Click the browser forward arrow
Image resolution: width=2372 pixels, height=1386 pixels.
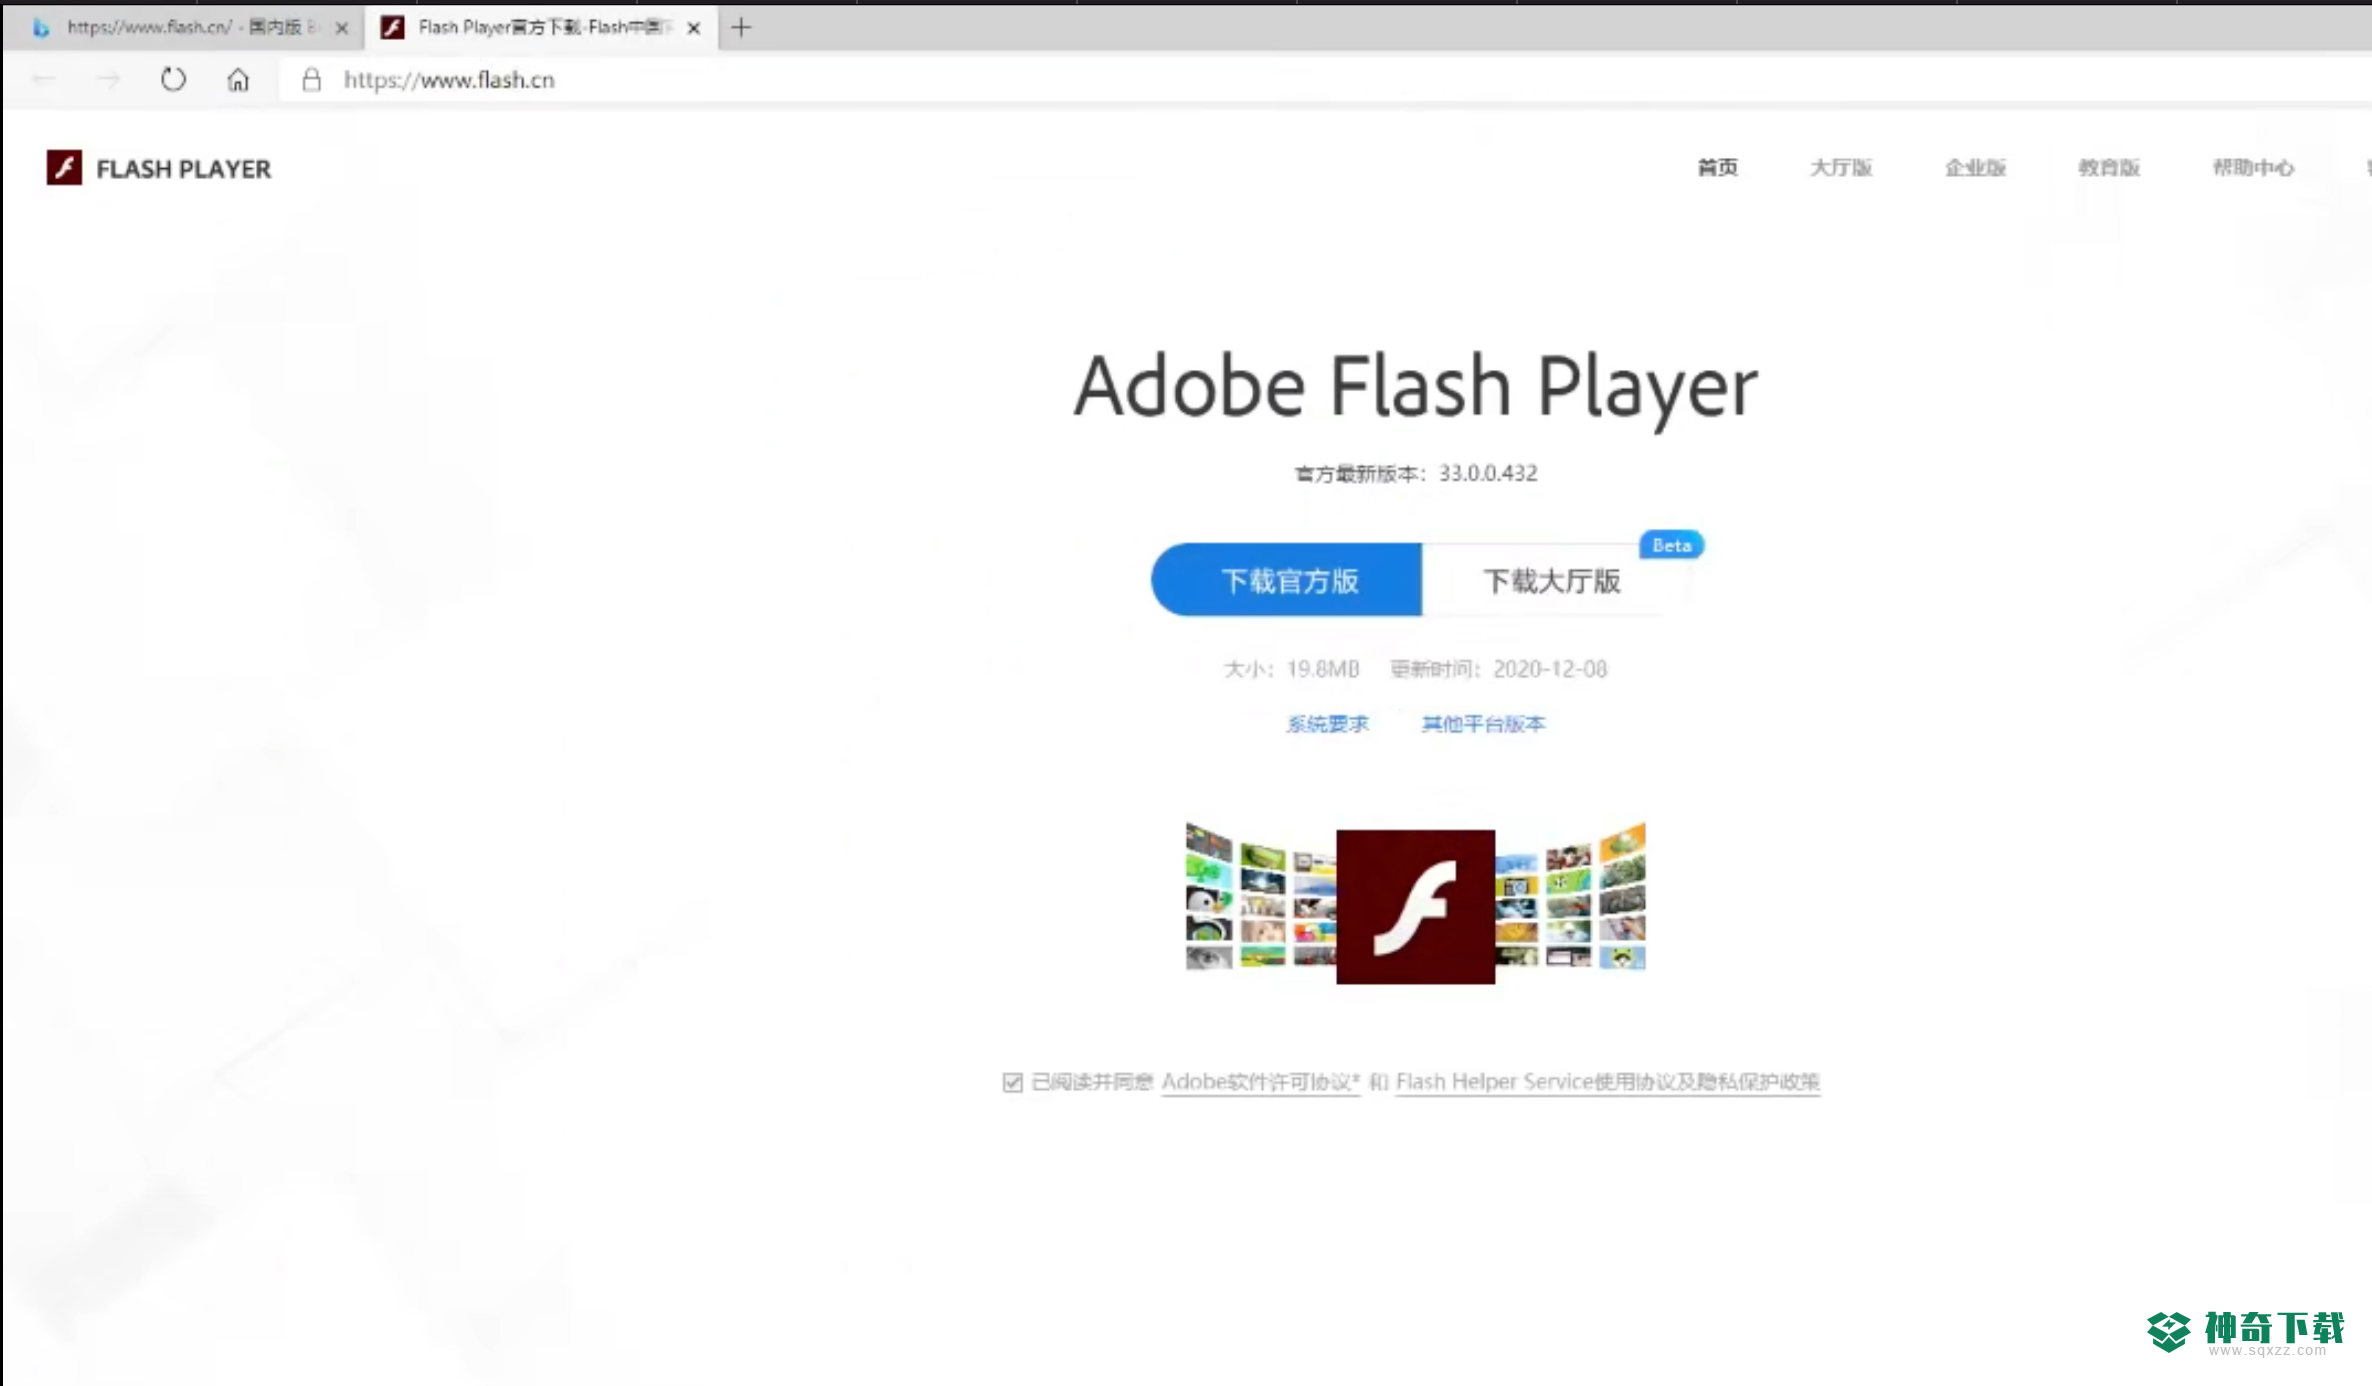pyautogui.click(x=108, y=79)
